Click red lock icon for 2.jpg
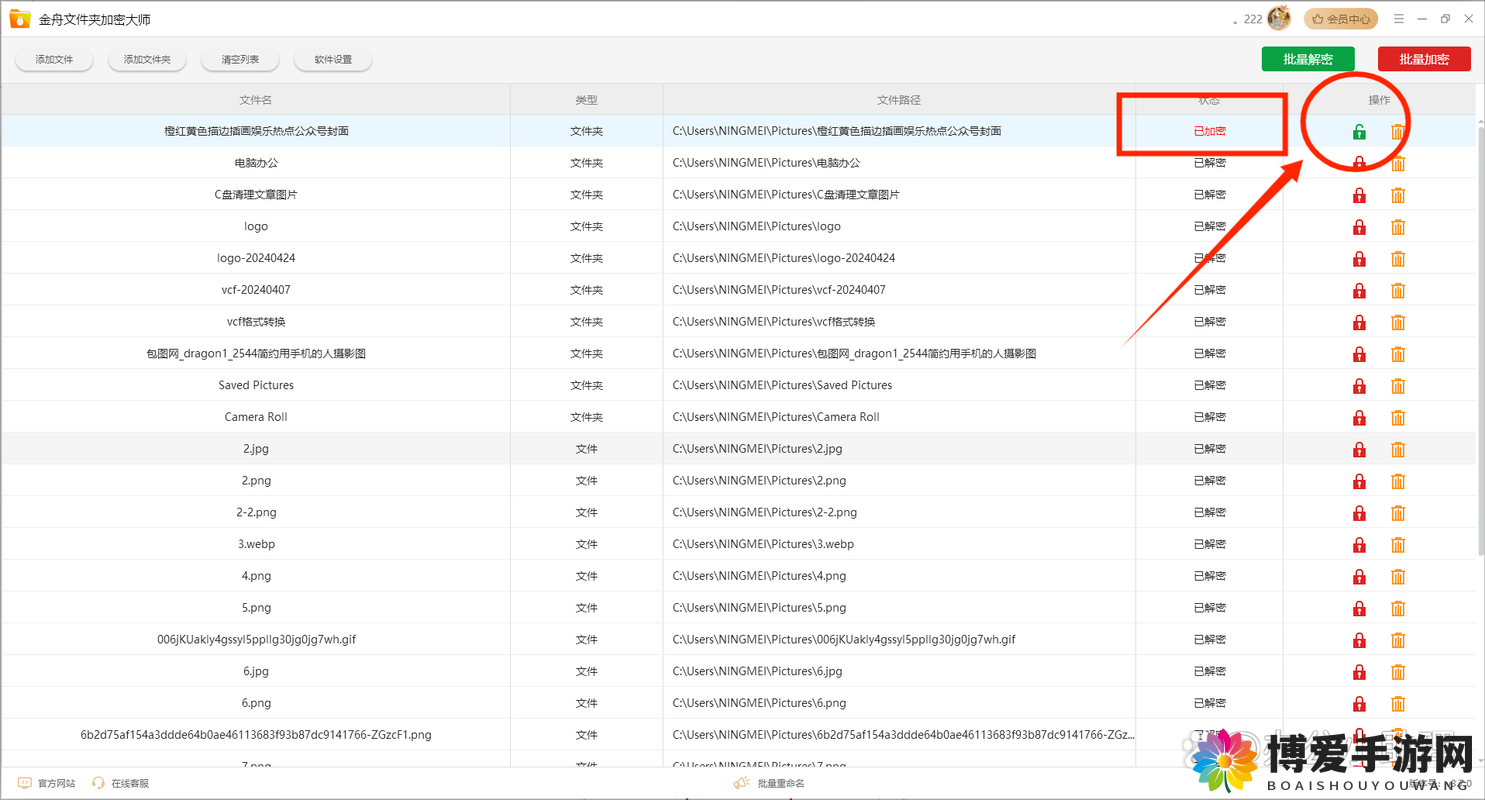Screen dimensions: 1485x800 1359,449
